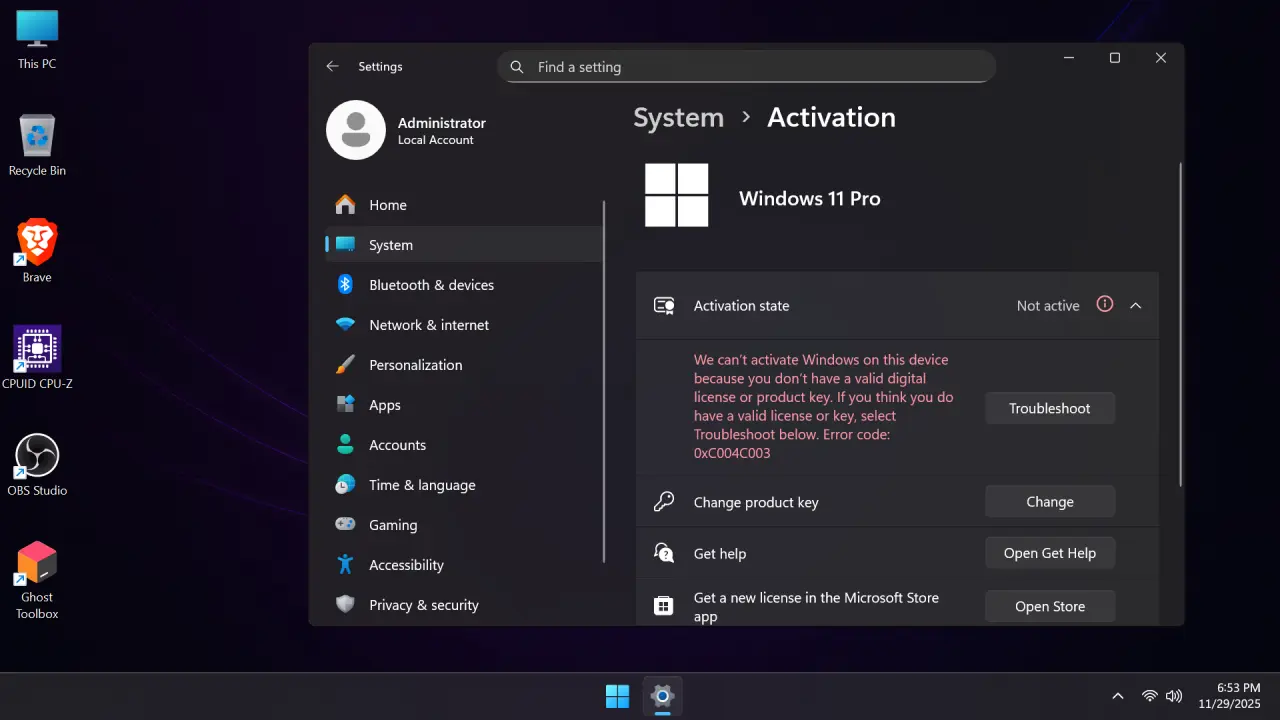Open Network & internet settings
This screenshot has height=720, width=1280.
click(464, 325)
